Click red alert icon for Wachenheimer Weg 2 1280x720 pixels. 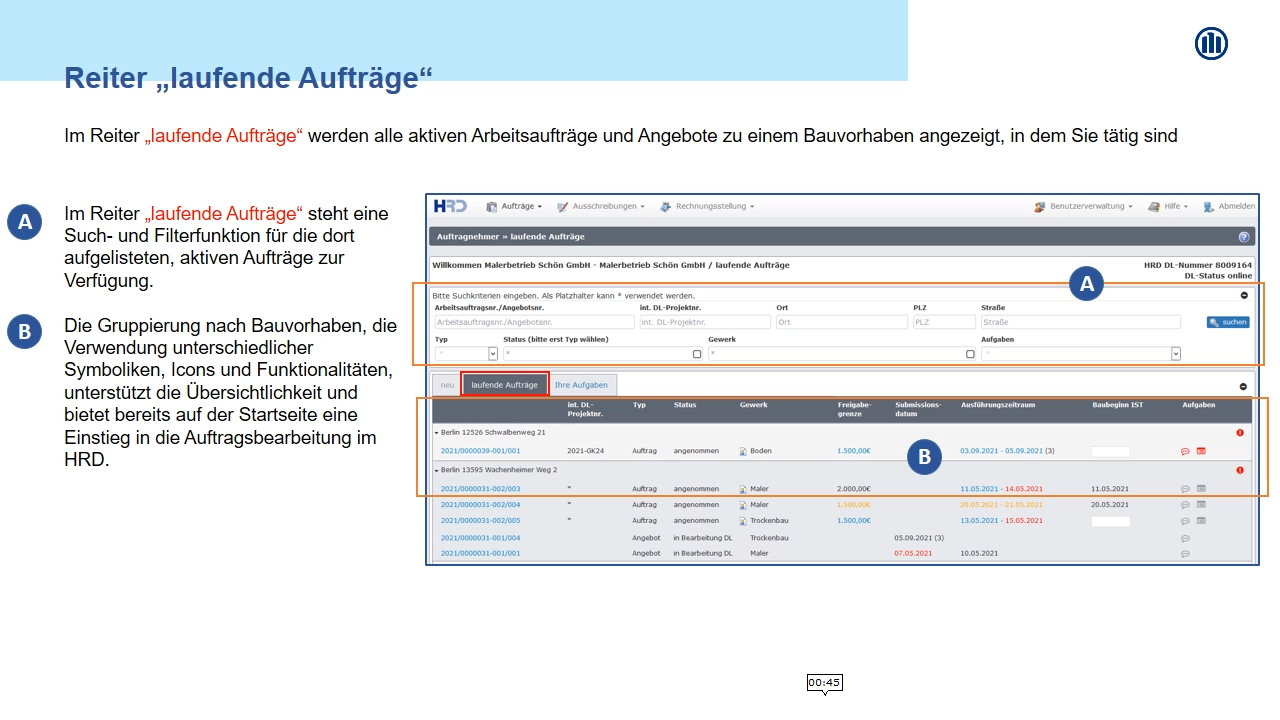[x=1240, y=469]
